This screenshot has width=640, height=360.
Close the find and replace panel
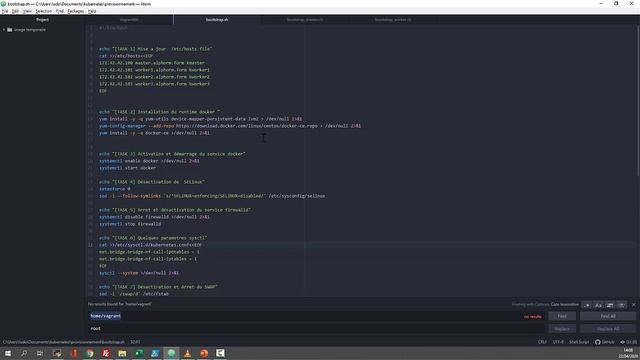(633, 305)
